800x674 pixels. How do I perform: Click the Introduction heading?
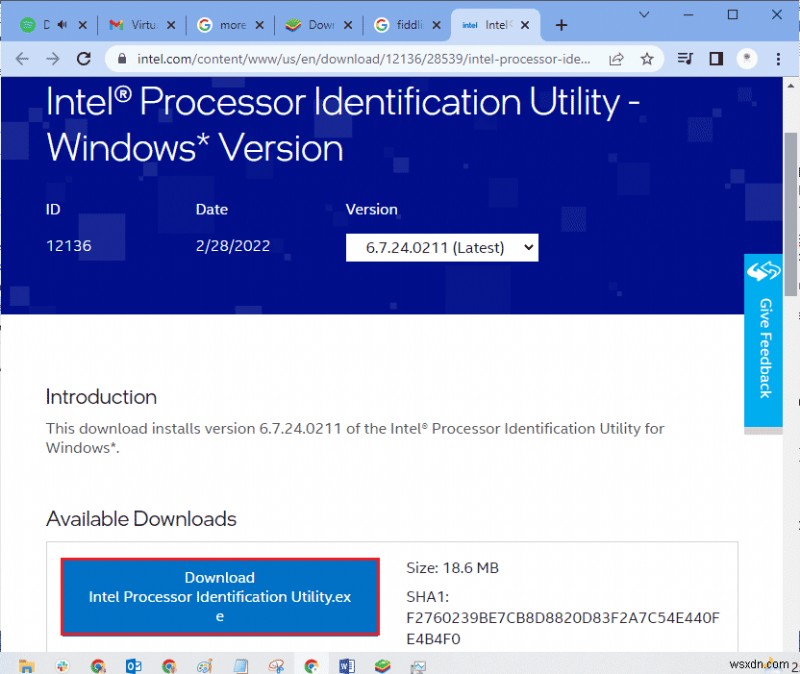[x=101, y=397]
